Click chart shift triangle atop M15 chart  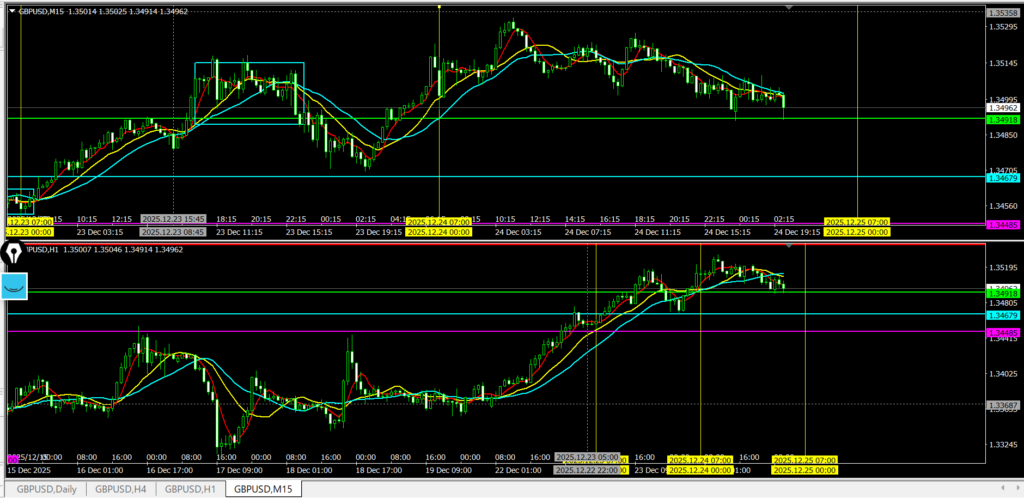790,8
